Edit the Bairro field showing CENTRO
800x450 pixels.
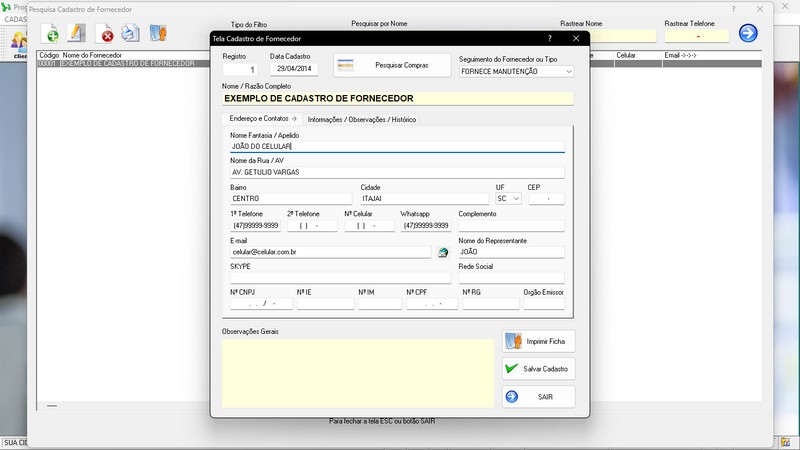tap(291, 198)
